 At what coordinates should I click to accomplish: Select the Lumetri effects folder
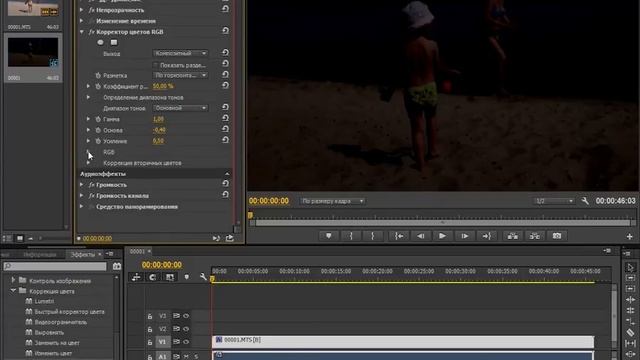click(x=44, y=301)
